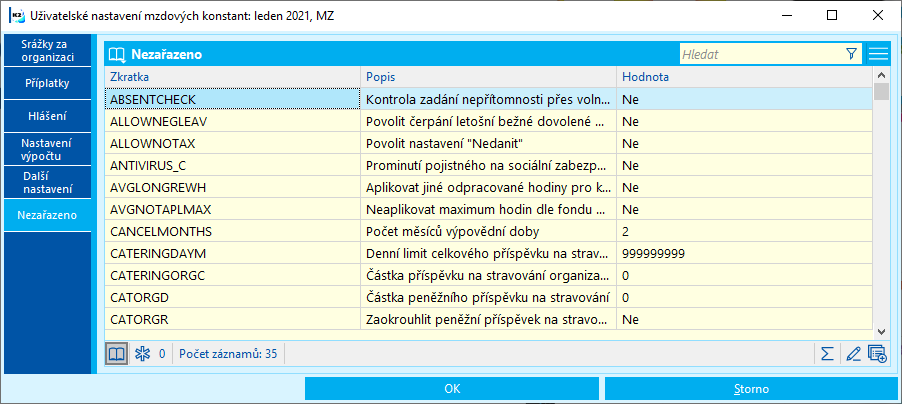Click description starting 'Kontrola zadání nepřítomnosti'
902x404 pixels.
[488, 100]
